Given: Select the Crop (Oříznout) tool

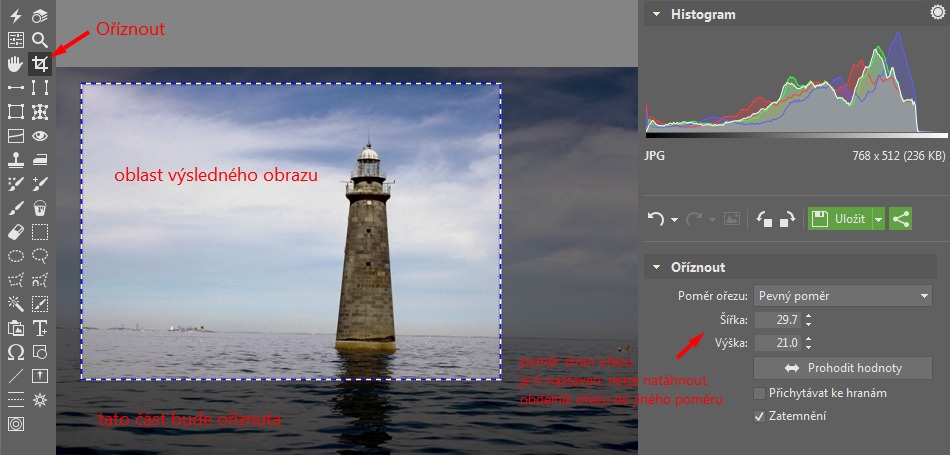Looking at the screenshot, I should 40,64.
